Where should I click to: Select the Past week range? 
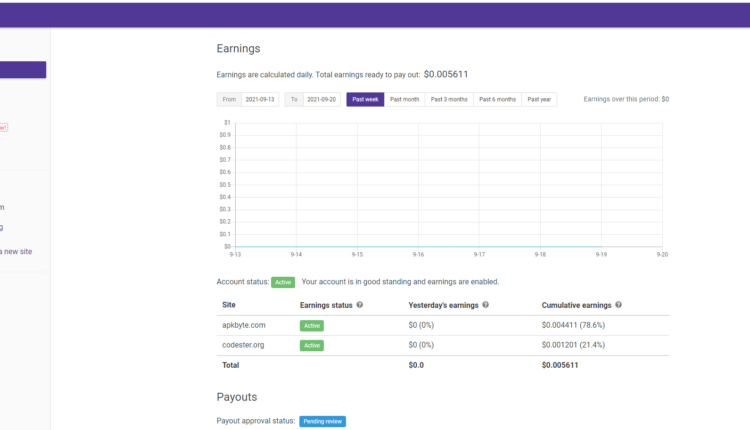[x=365, y=99]
